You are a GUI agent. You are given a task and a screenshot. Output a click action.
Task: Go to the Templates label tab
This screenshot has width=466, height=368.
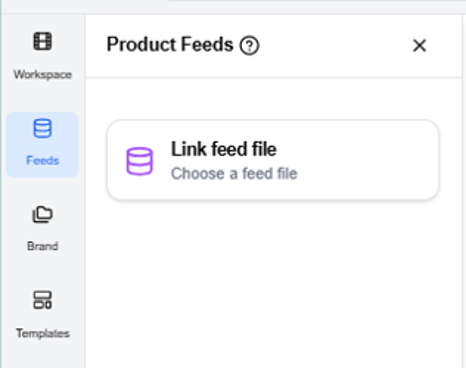[x=43, y=333]
